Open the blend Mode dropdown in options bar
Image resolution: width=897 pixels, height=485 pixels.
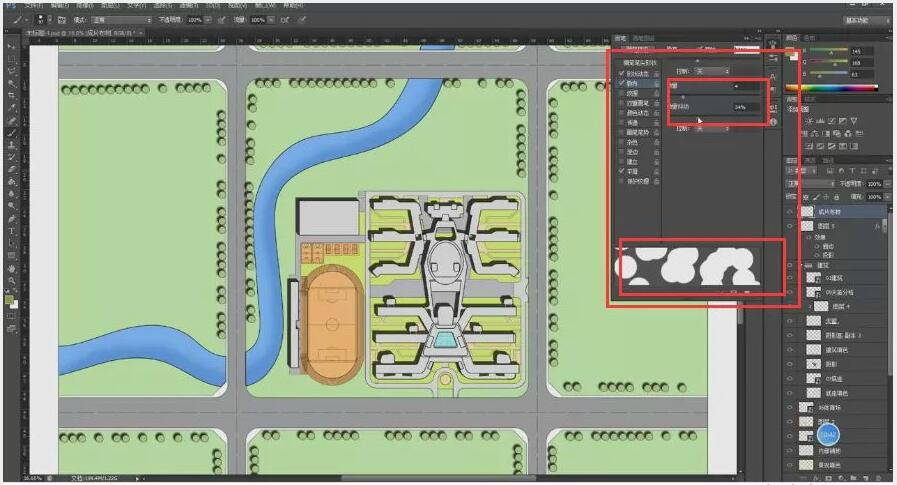122,19
